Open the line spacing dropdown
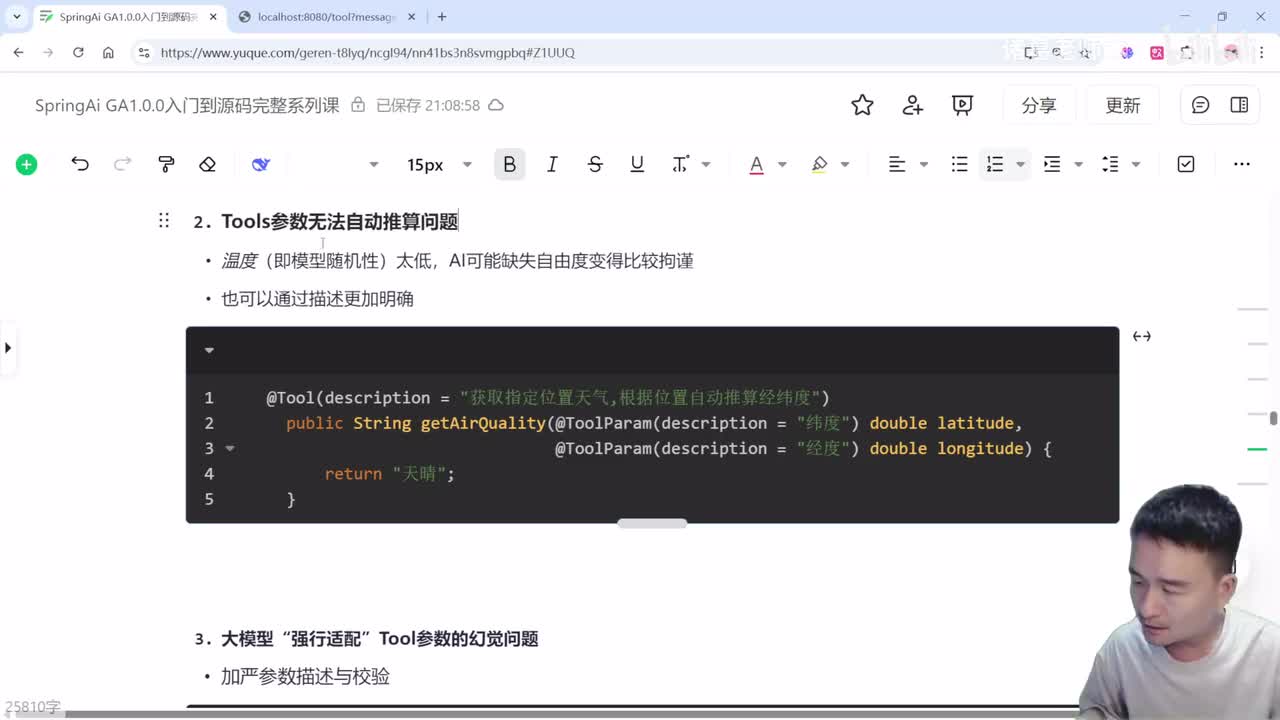This screenshot has height=720, width=1280. coord(1136,164)
